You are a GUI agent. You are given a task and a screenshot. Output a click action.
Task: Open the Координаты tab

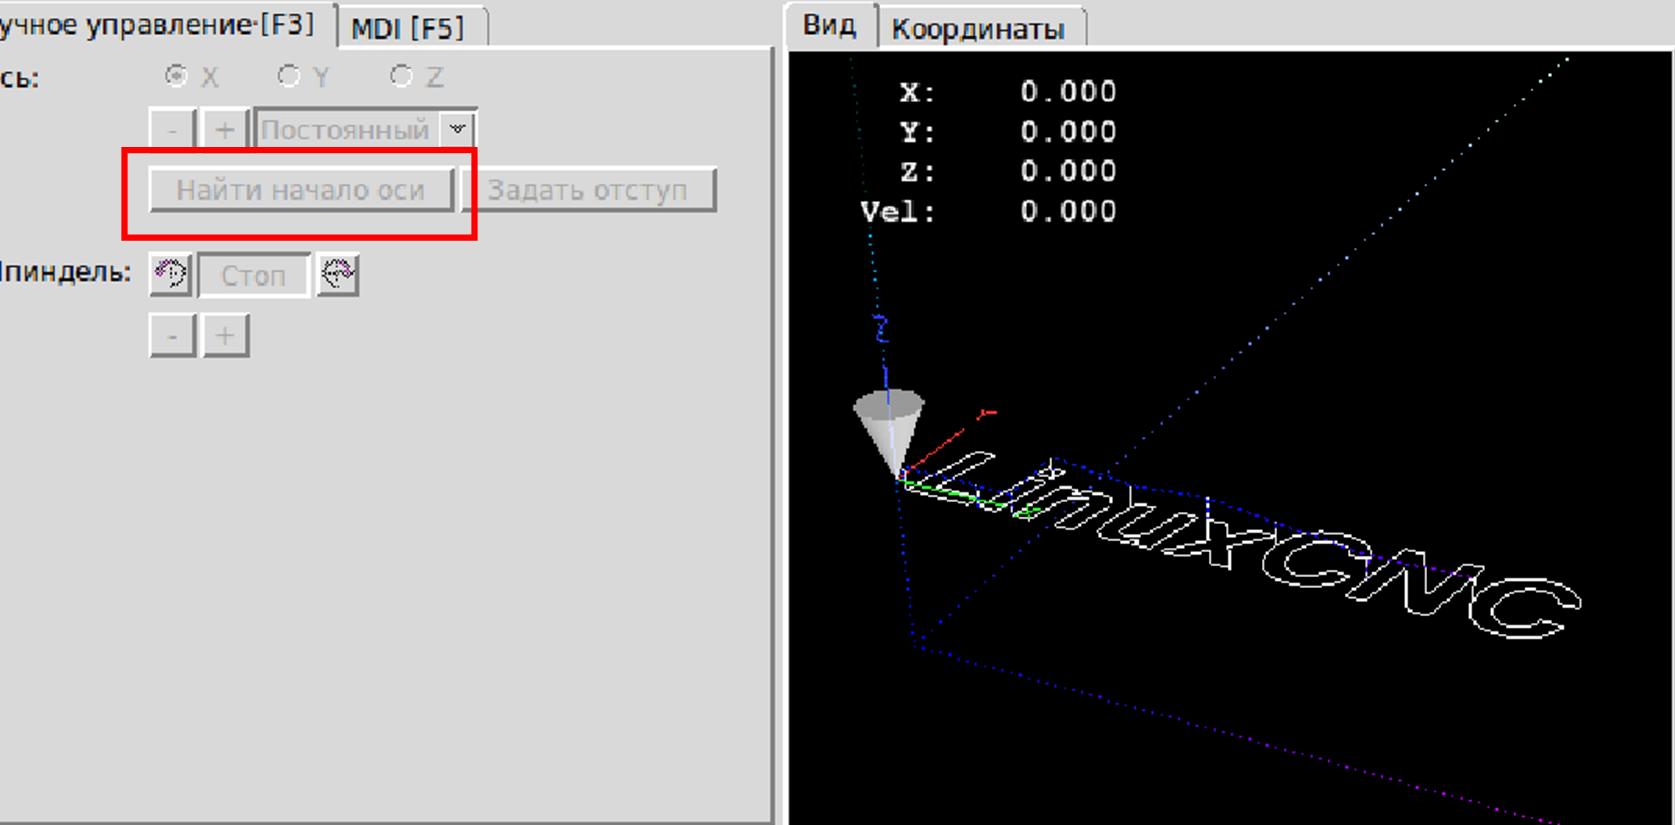pos(978,29)
